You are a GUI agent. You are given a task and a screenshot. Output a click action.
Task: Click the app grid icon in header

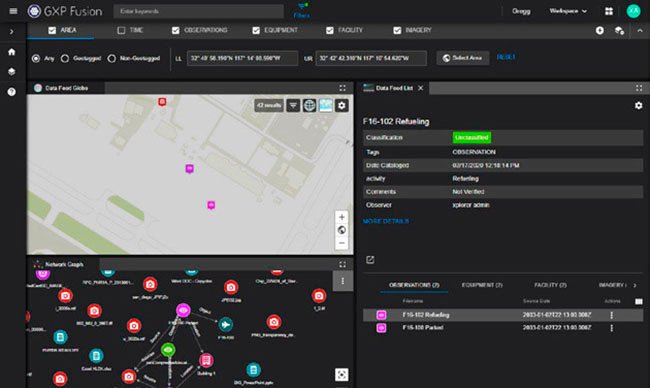click(609, 11)
